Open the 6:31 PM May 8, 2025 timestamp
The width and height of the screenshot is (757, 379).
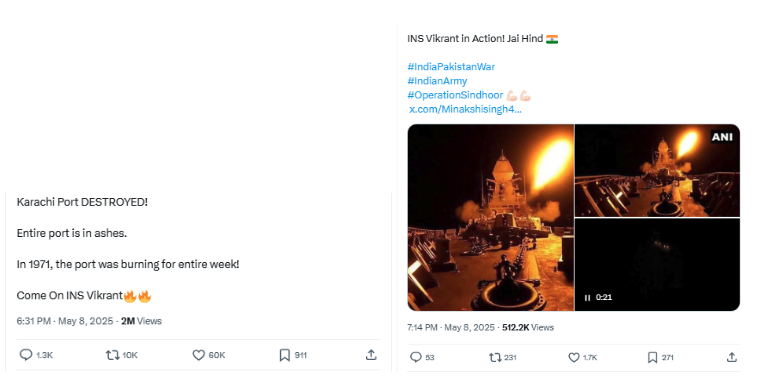[65, 321]
